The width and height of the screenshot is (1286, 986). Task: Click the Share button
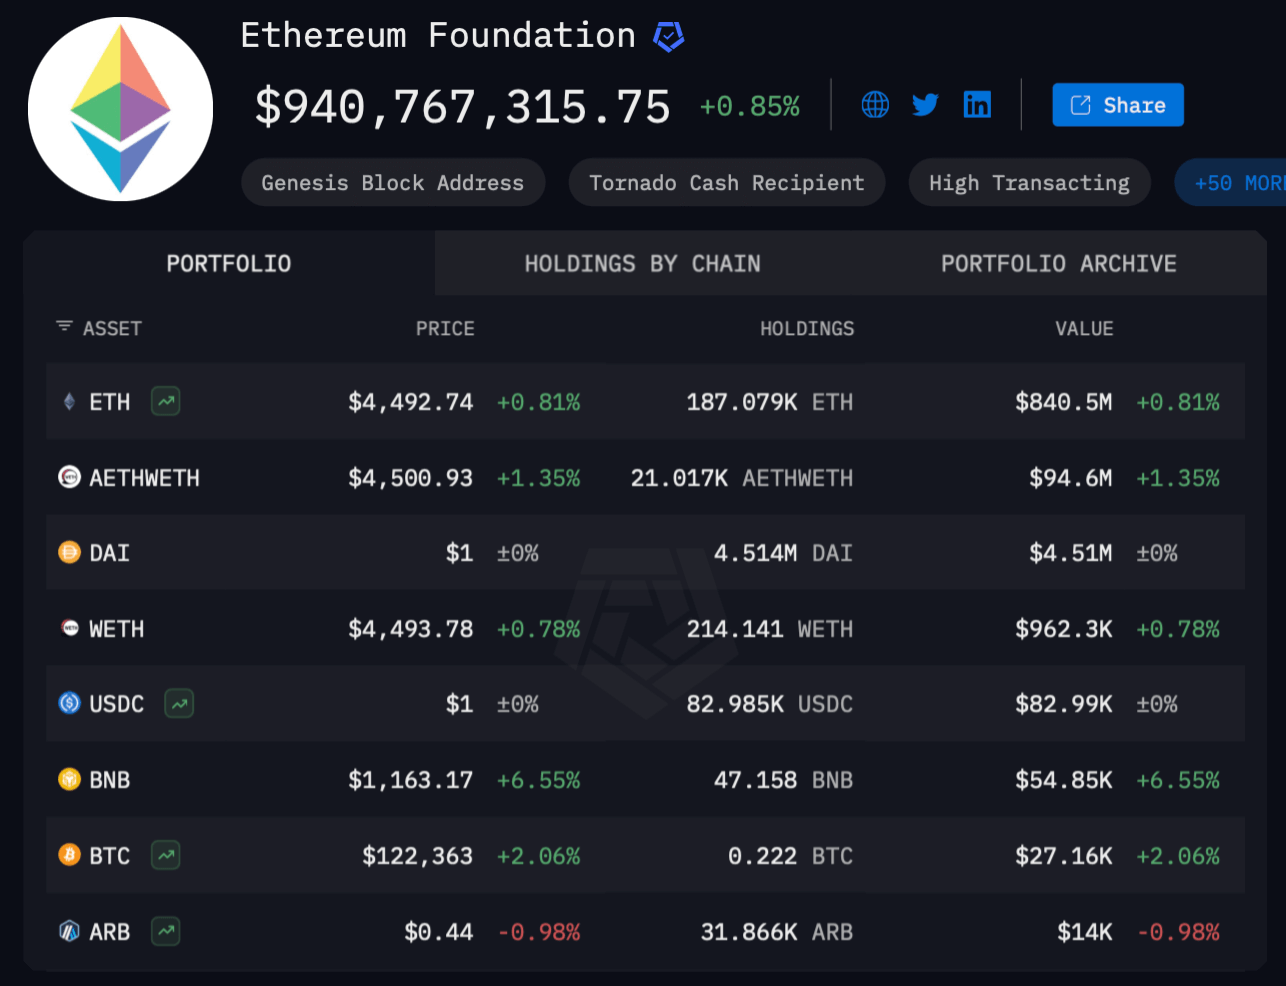tap(1117, 105)
